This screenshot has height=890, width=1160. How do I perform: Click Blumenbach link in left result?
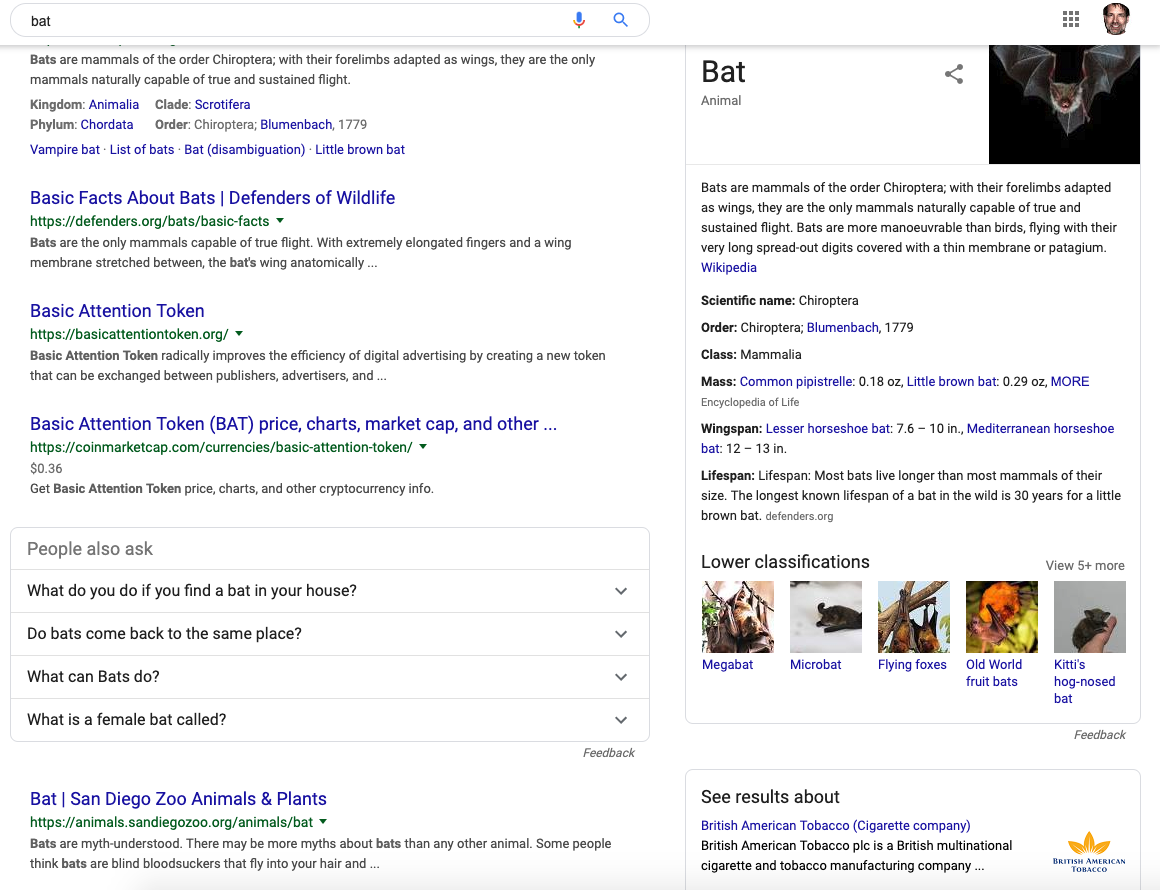(296, 124)
